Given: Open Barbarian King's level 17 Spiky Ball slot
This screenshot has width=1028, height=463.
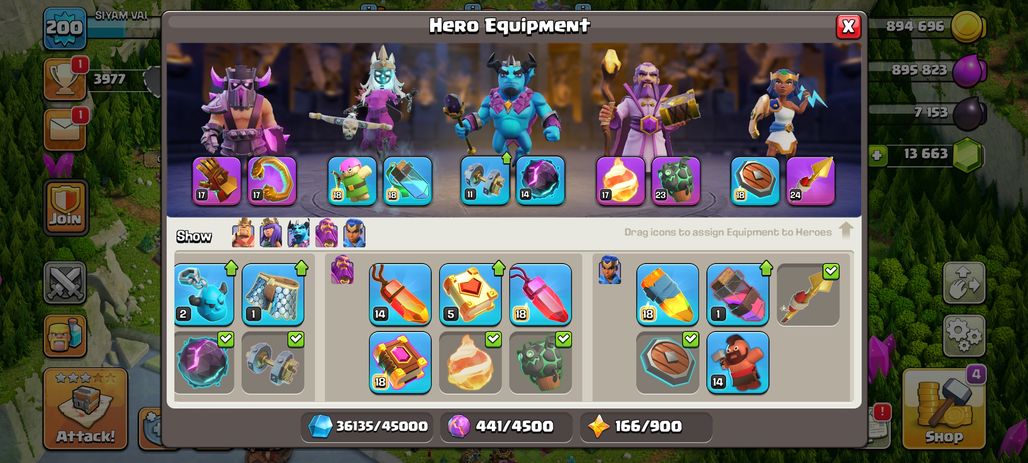Looking at the screenshot, I should coord(272,181).
